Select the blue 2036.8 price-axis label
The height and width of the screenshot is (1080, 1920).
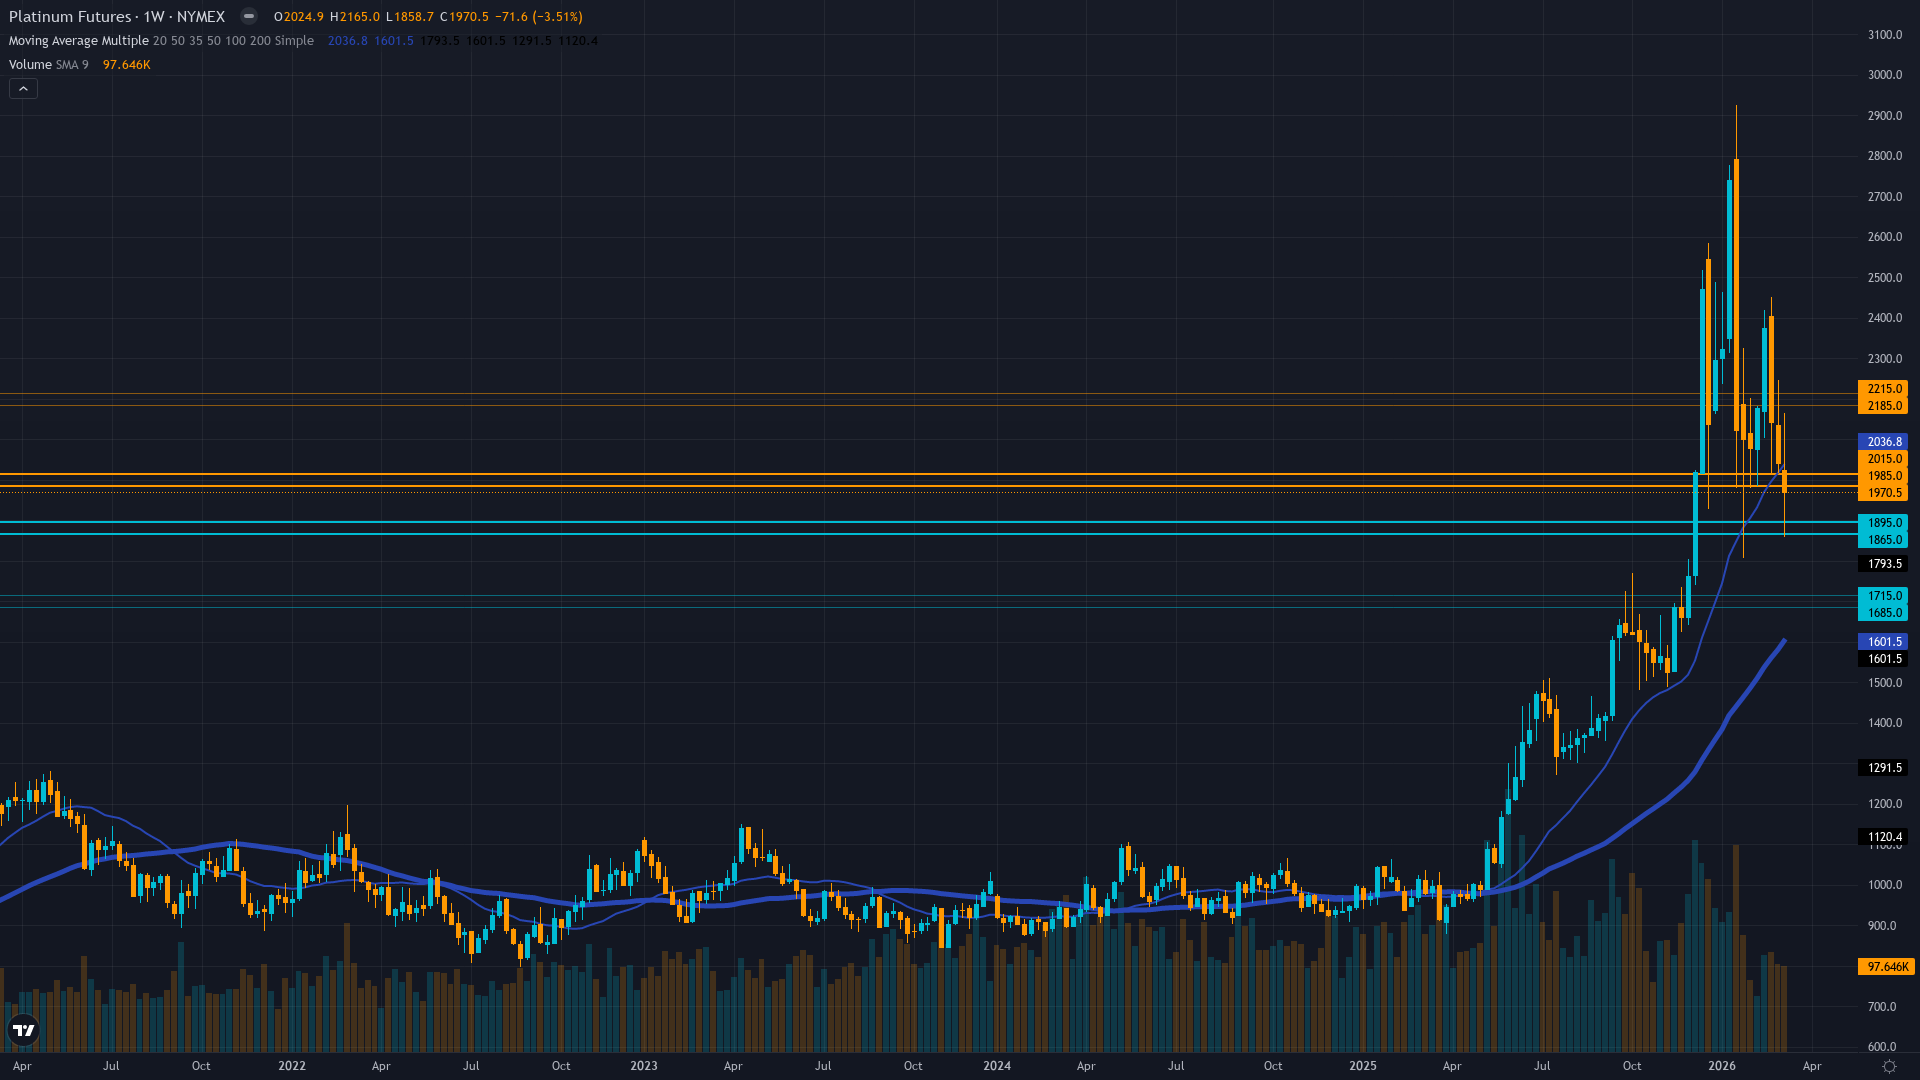pyautogui.click(x=1883, y=442)
